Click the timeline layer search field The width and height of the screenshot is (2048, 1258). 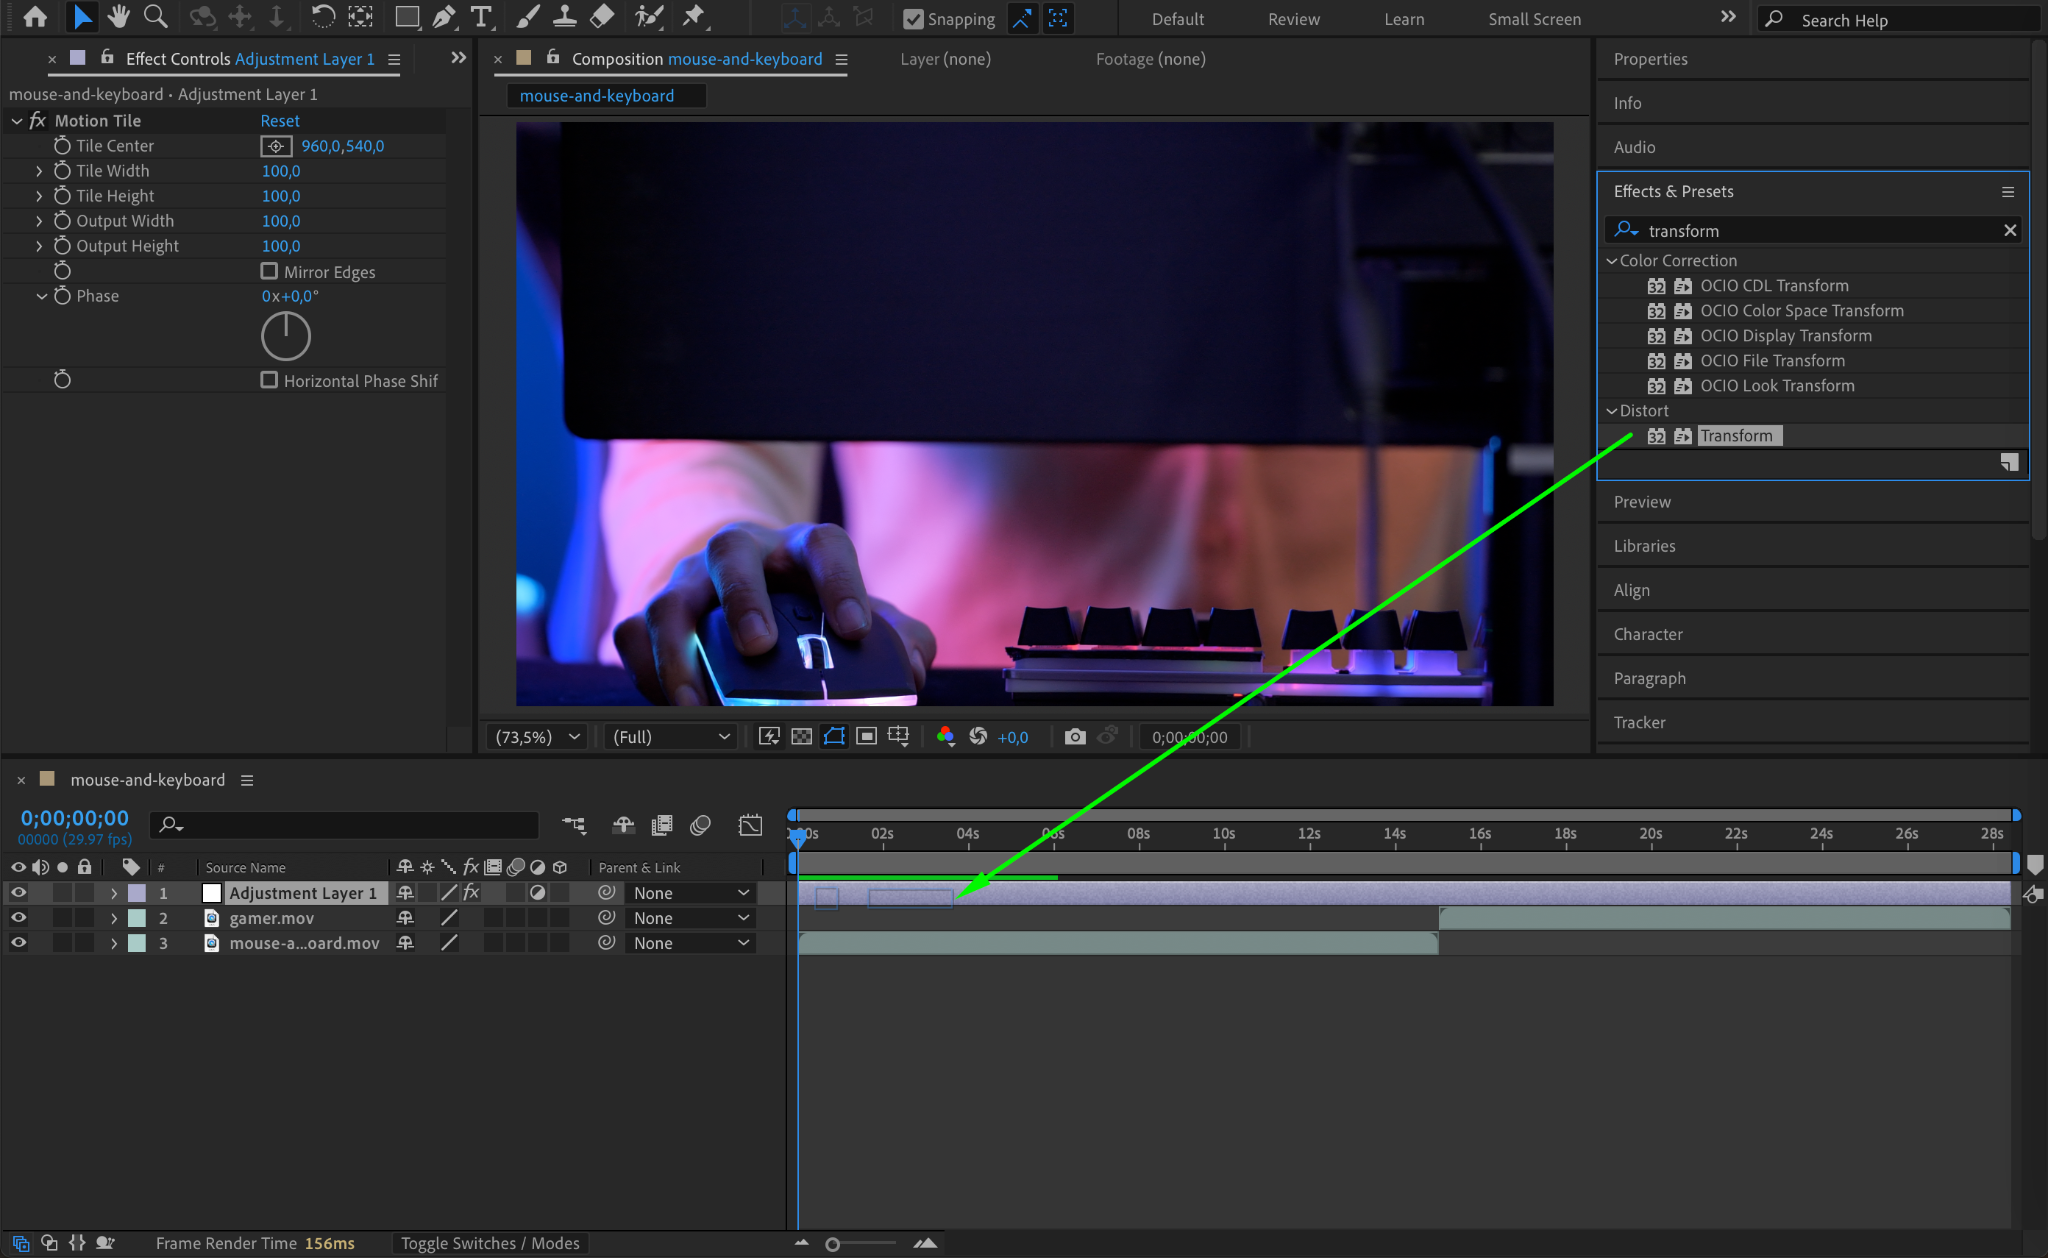pos(345,825)
